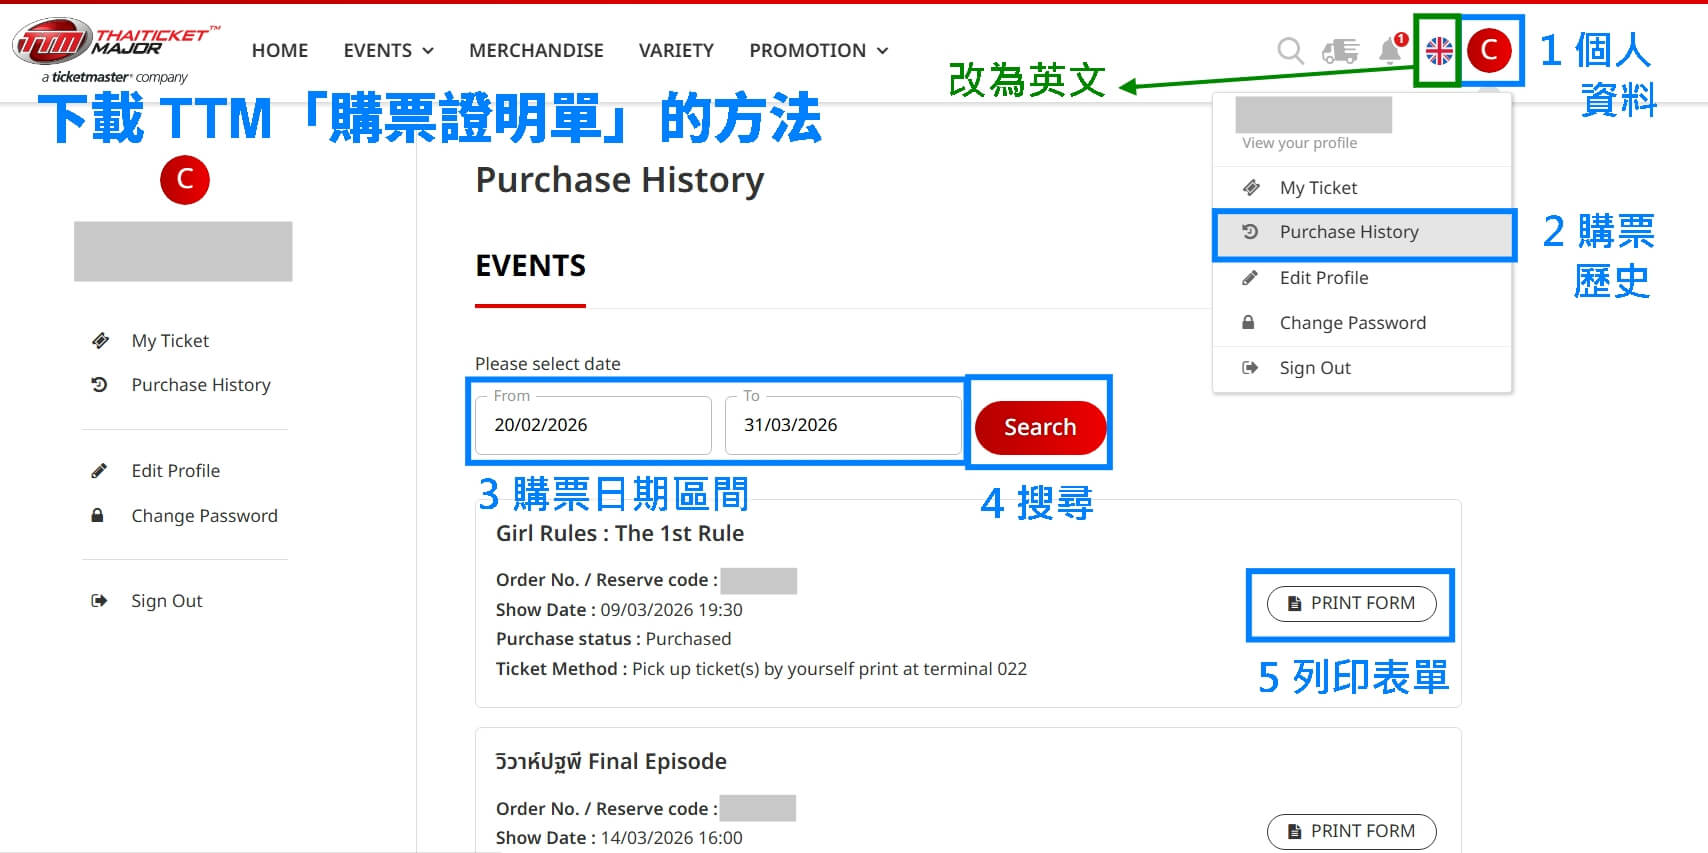Click the search magnifier icon in header
1708x853 pixels.
1290,50
